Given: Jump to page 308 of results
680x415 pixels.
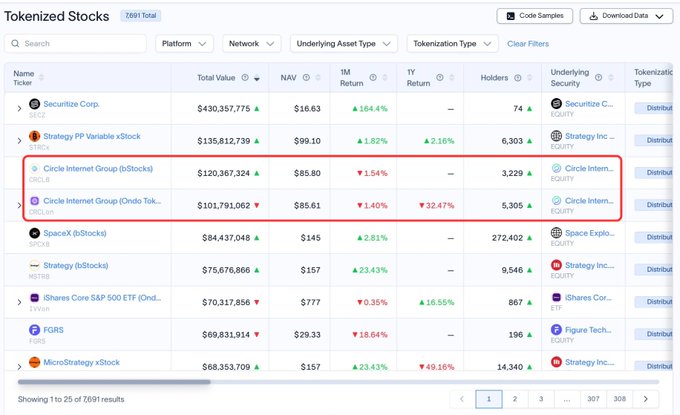Looking at the screenshot, I should (620, 399).
